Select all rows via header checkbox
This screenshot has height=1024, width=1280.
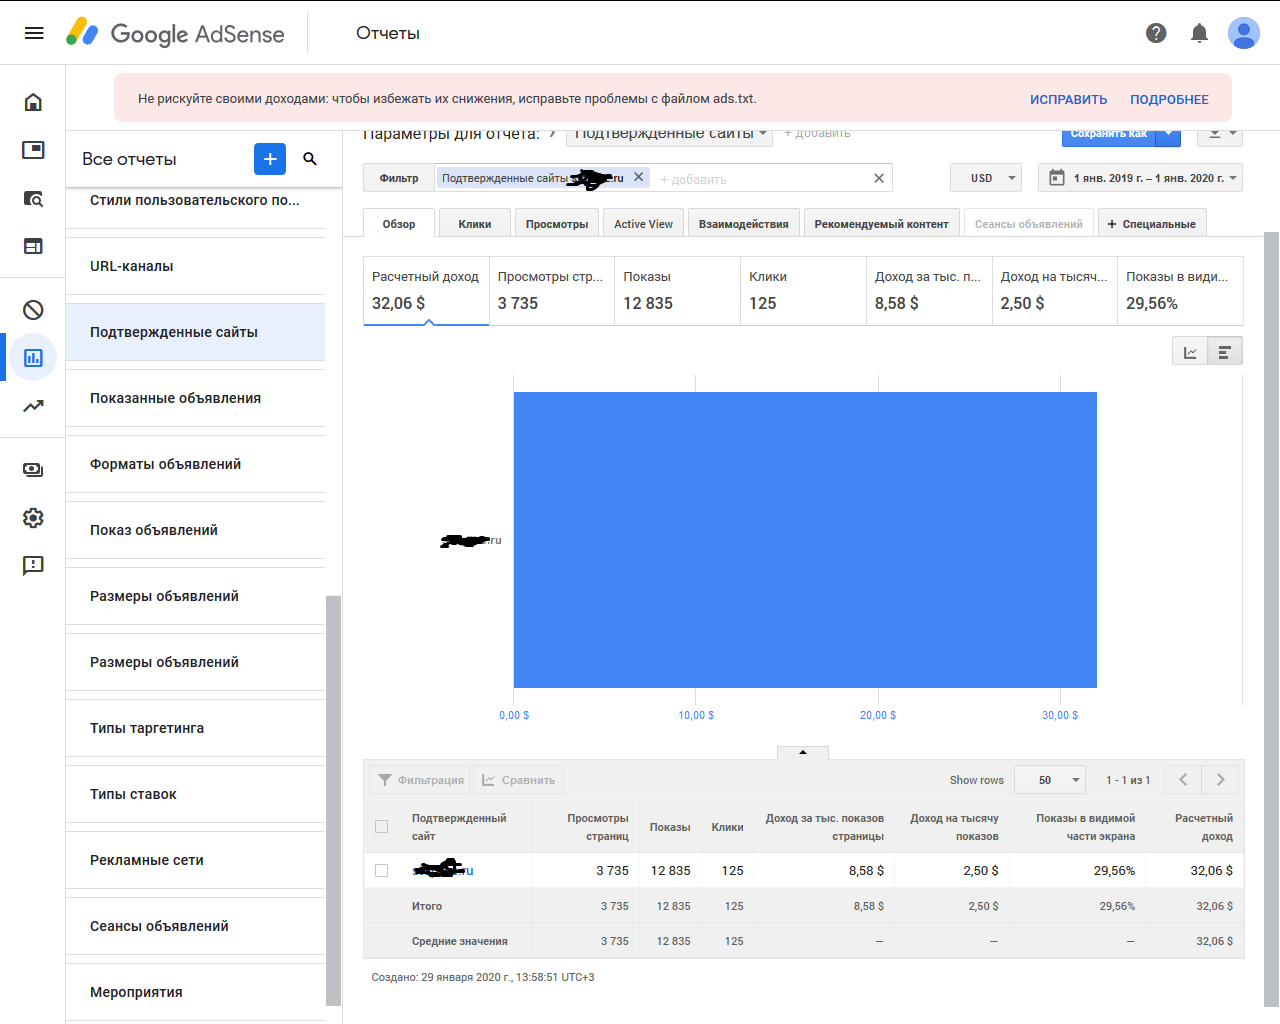pos(381,827)
